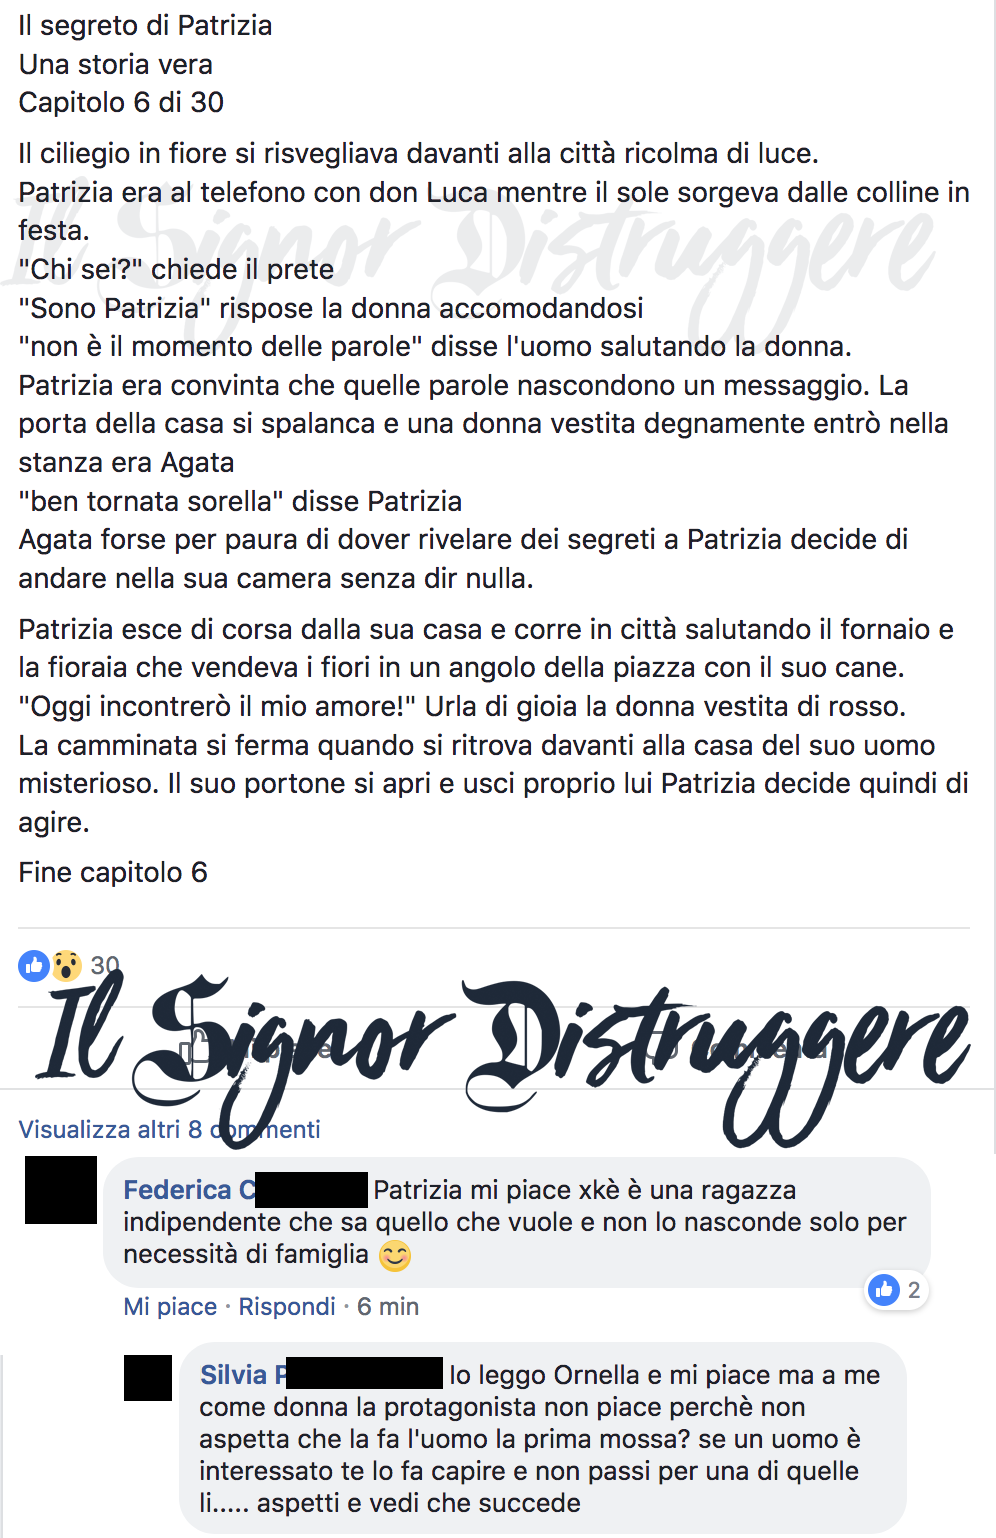Click the like badge showing 2
Viewport: 996px width, 1538px height.
click(896, 1290)
